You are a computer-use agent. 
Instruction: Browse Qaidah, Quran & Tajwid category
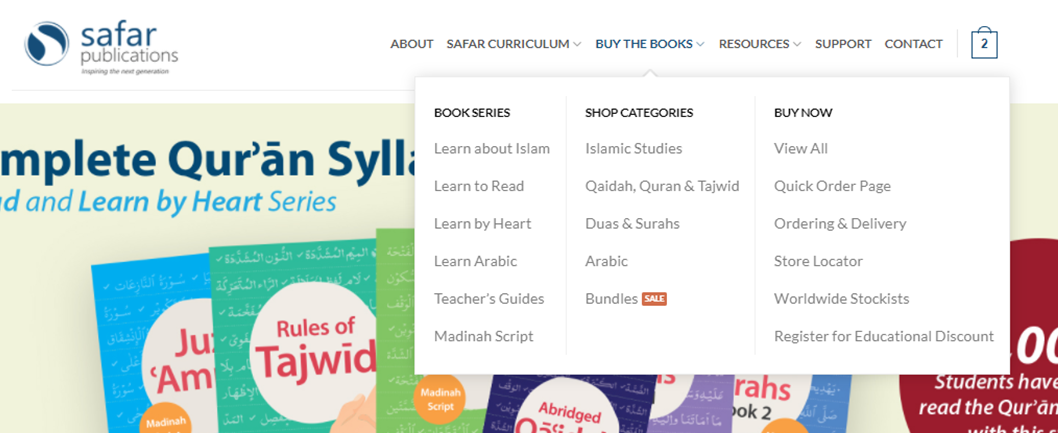(662, 186)
